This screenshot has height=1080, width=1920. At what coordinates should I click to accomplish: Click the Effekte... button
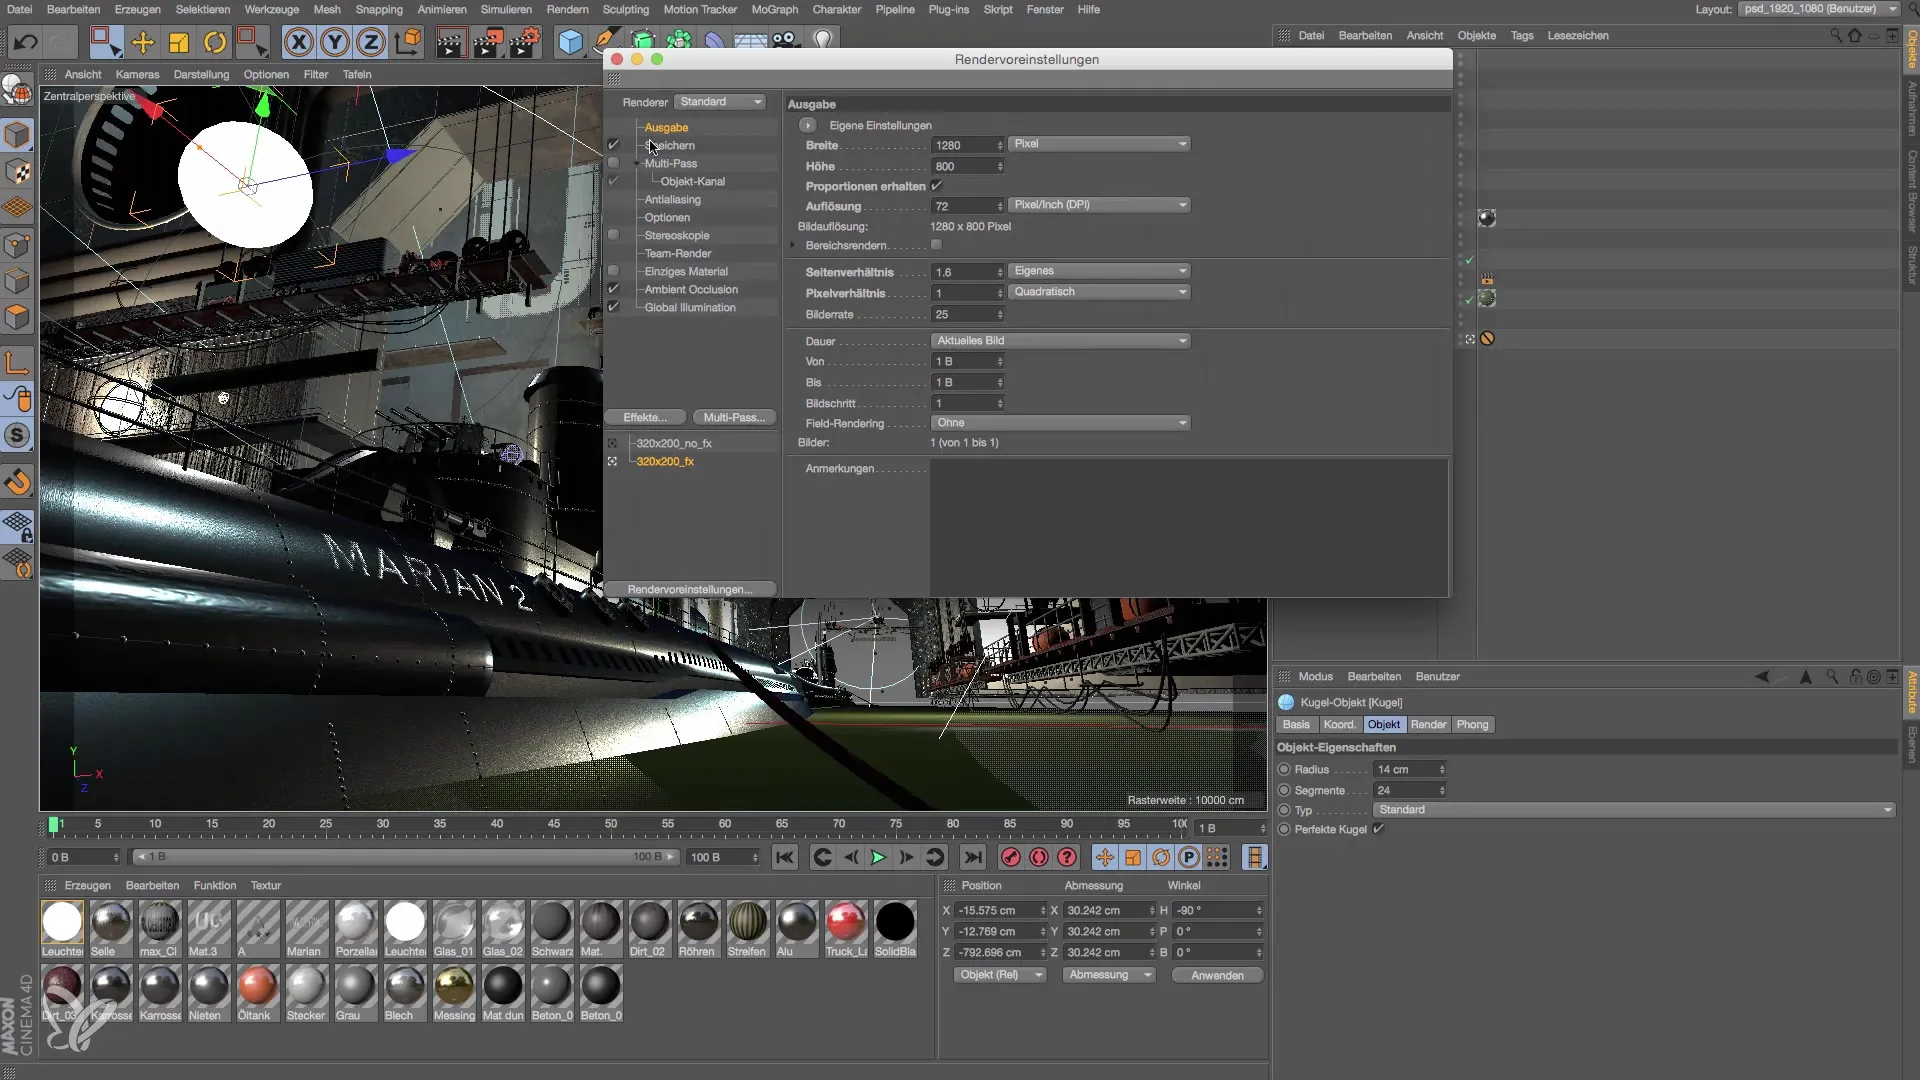[646, 418]
